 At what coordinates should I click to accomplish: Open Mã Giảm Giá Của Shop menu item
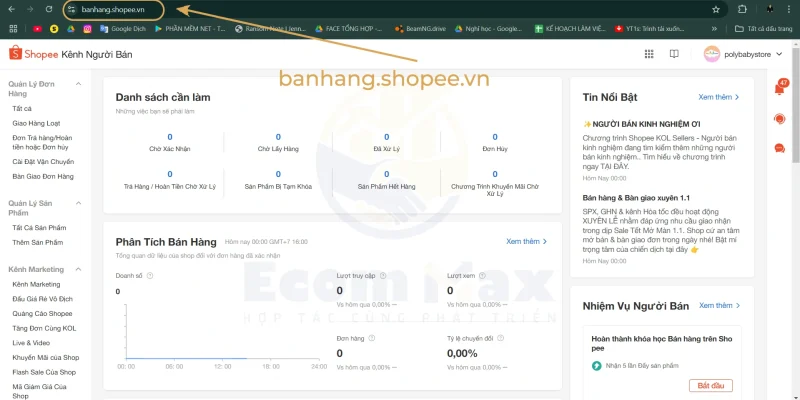click(x=39, y=391)
